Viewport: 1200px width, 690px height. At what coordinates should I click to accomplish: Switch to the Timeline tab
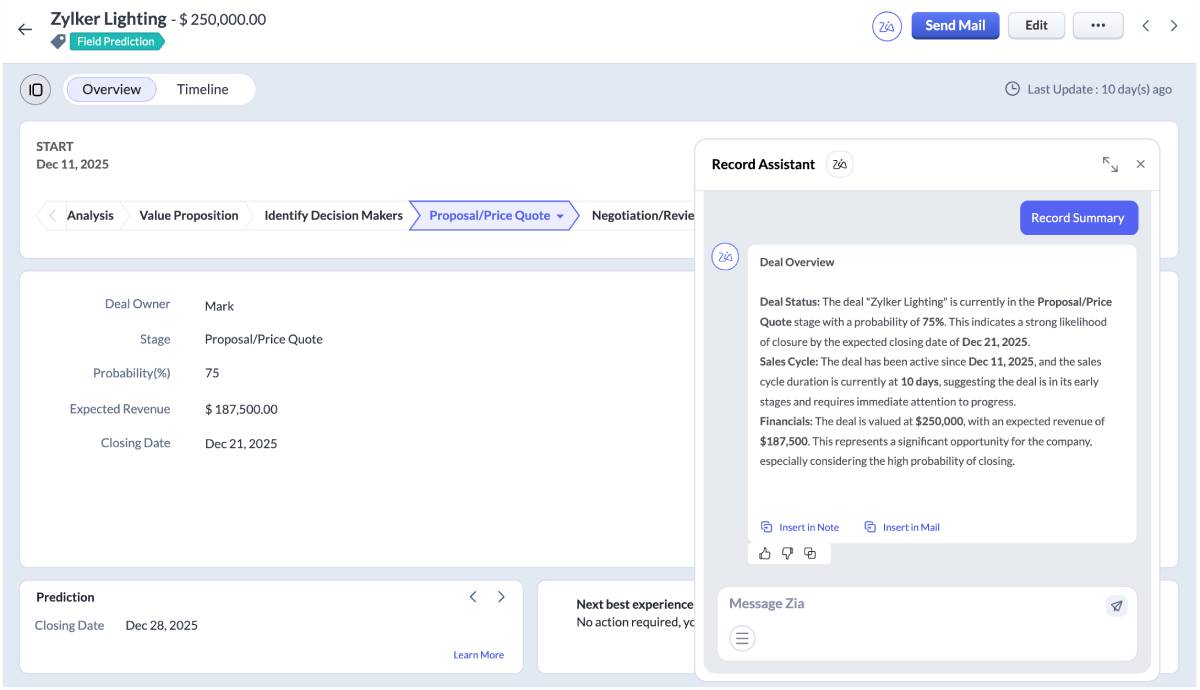point(201,89)
